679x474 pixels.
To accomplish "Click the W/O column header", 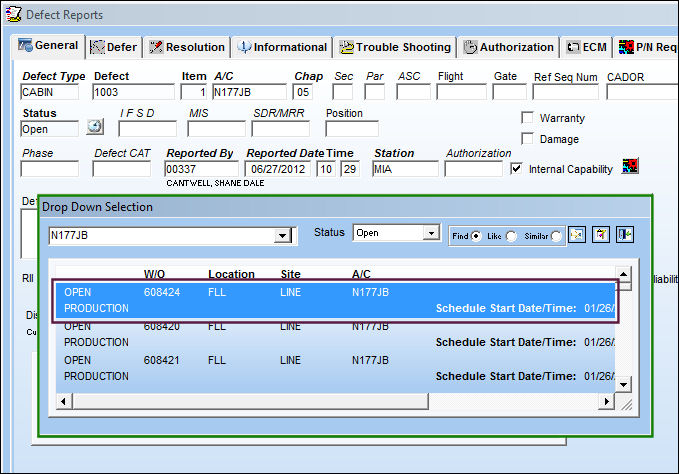I will 154,274.
